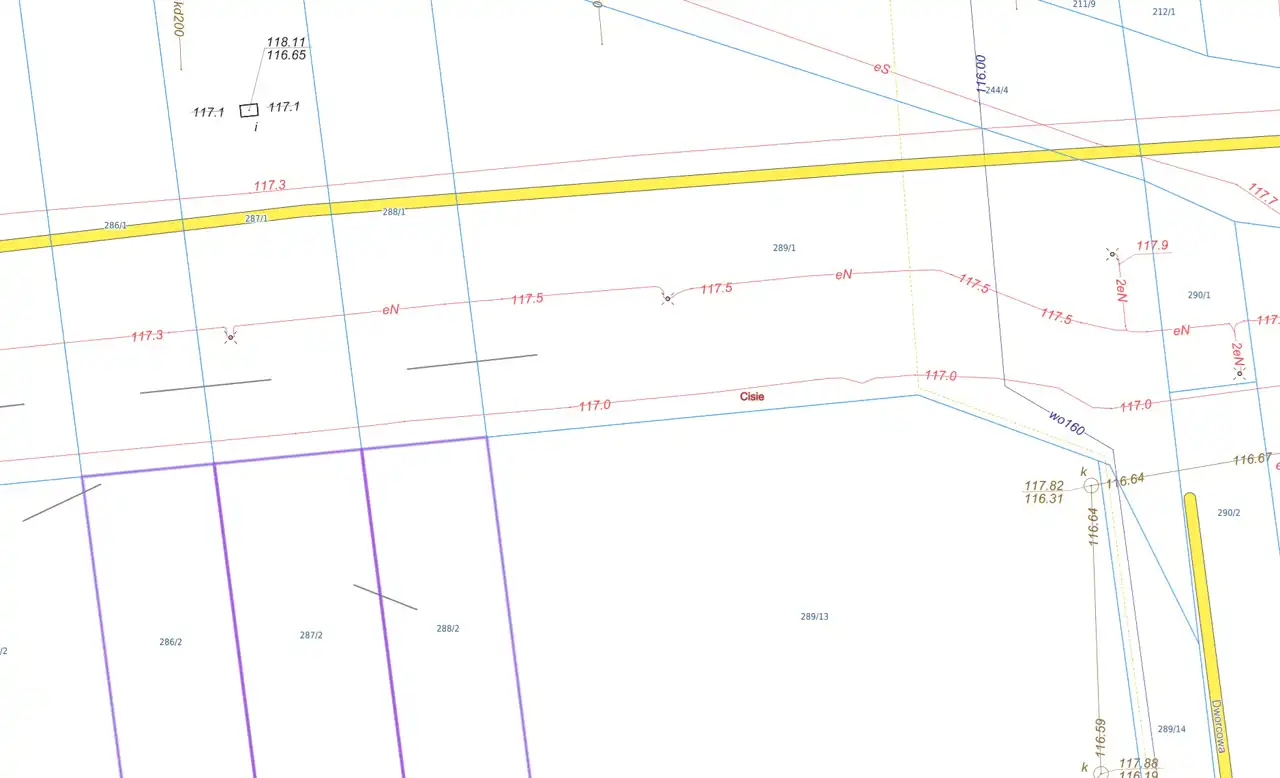This screenshot has width=1280, height=778.
Task: Select parcel label 288/2
Action: point(448,629)
